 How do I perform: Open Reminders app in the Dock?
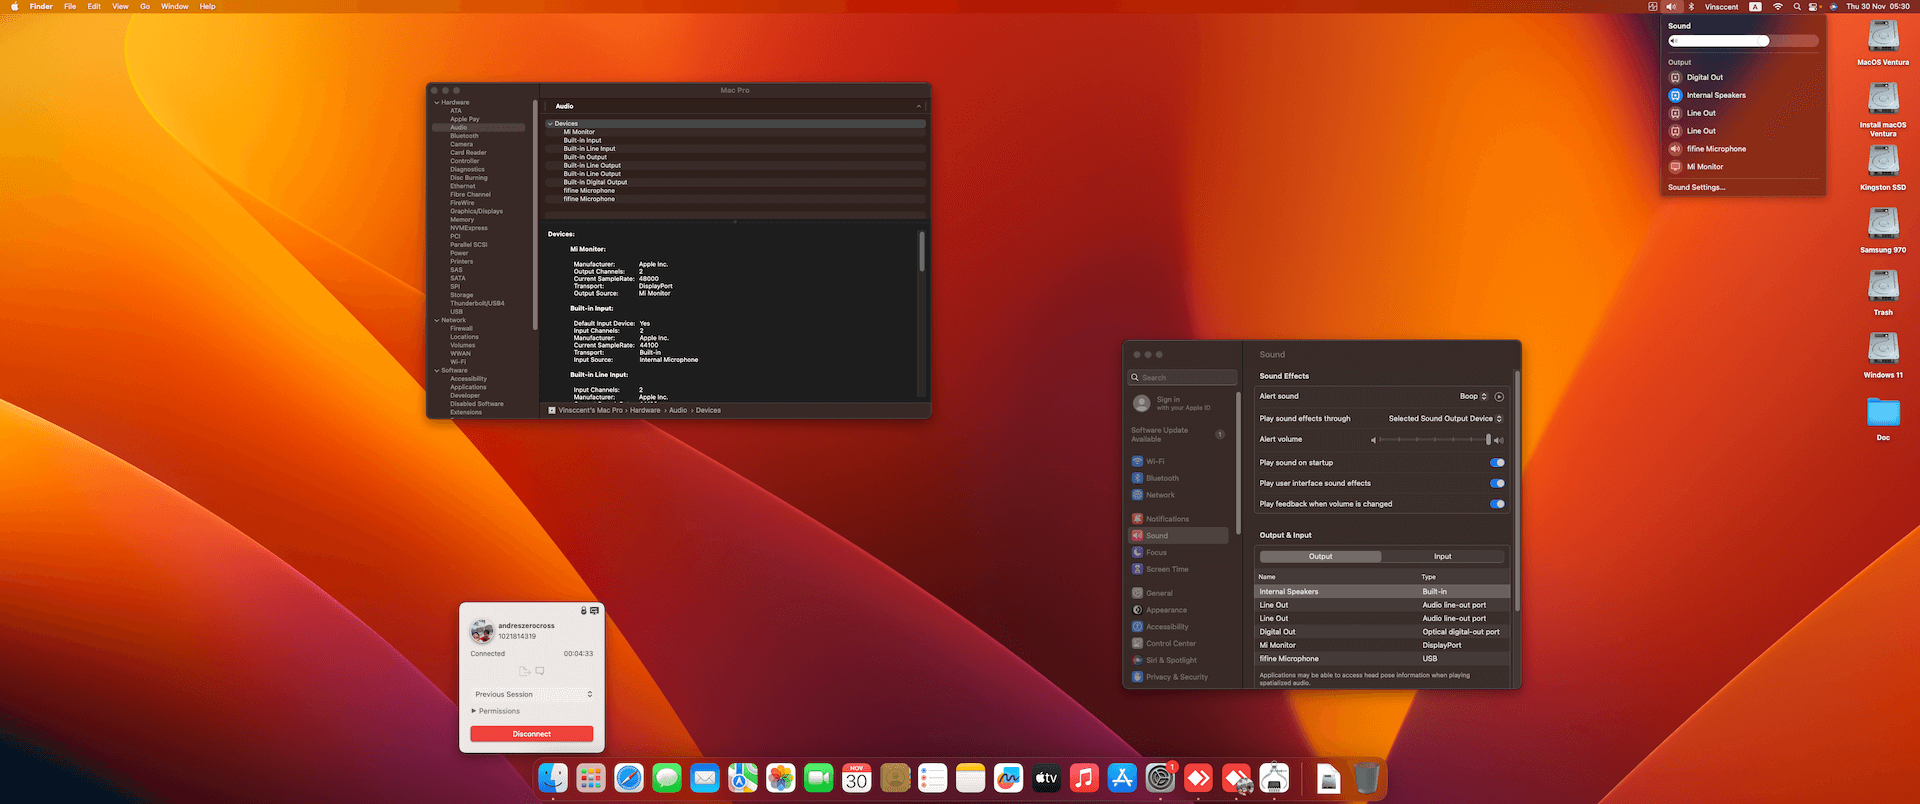933,778
